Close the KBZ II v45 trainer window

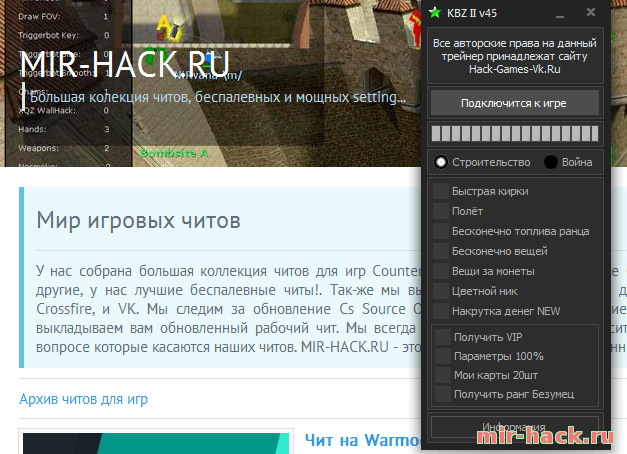click(x=591, y=12)
